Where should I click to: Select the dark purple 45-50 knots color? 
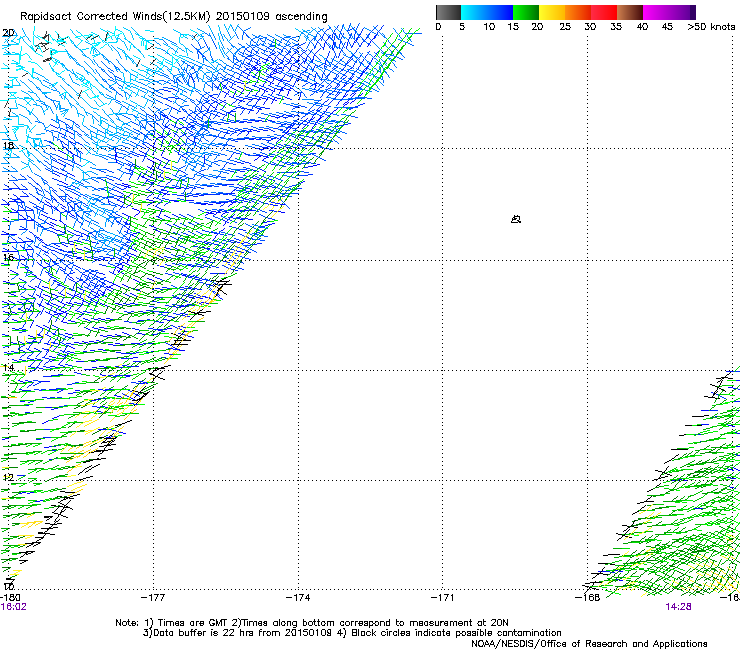coord(682,12)
